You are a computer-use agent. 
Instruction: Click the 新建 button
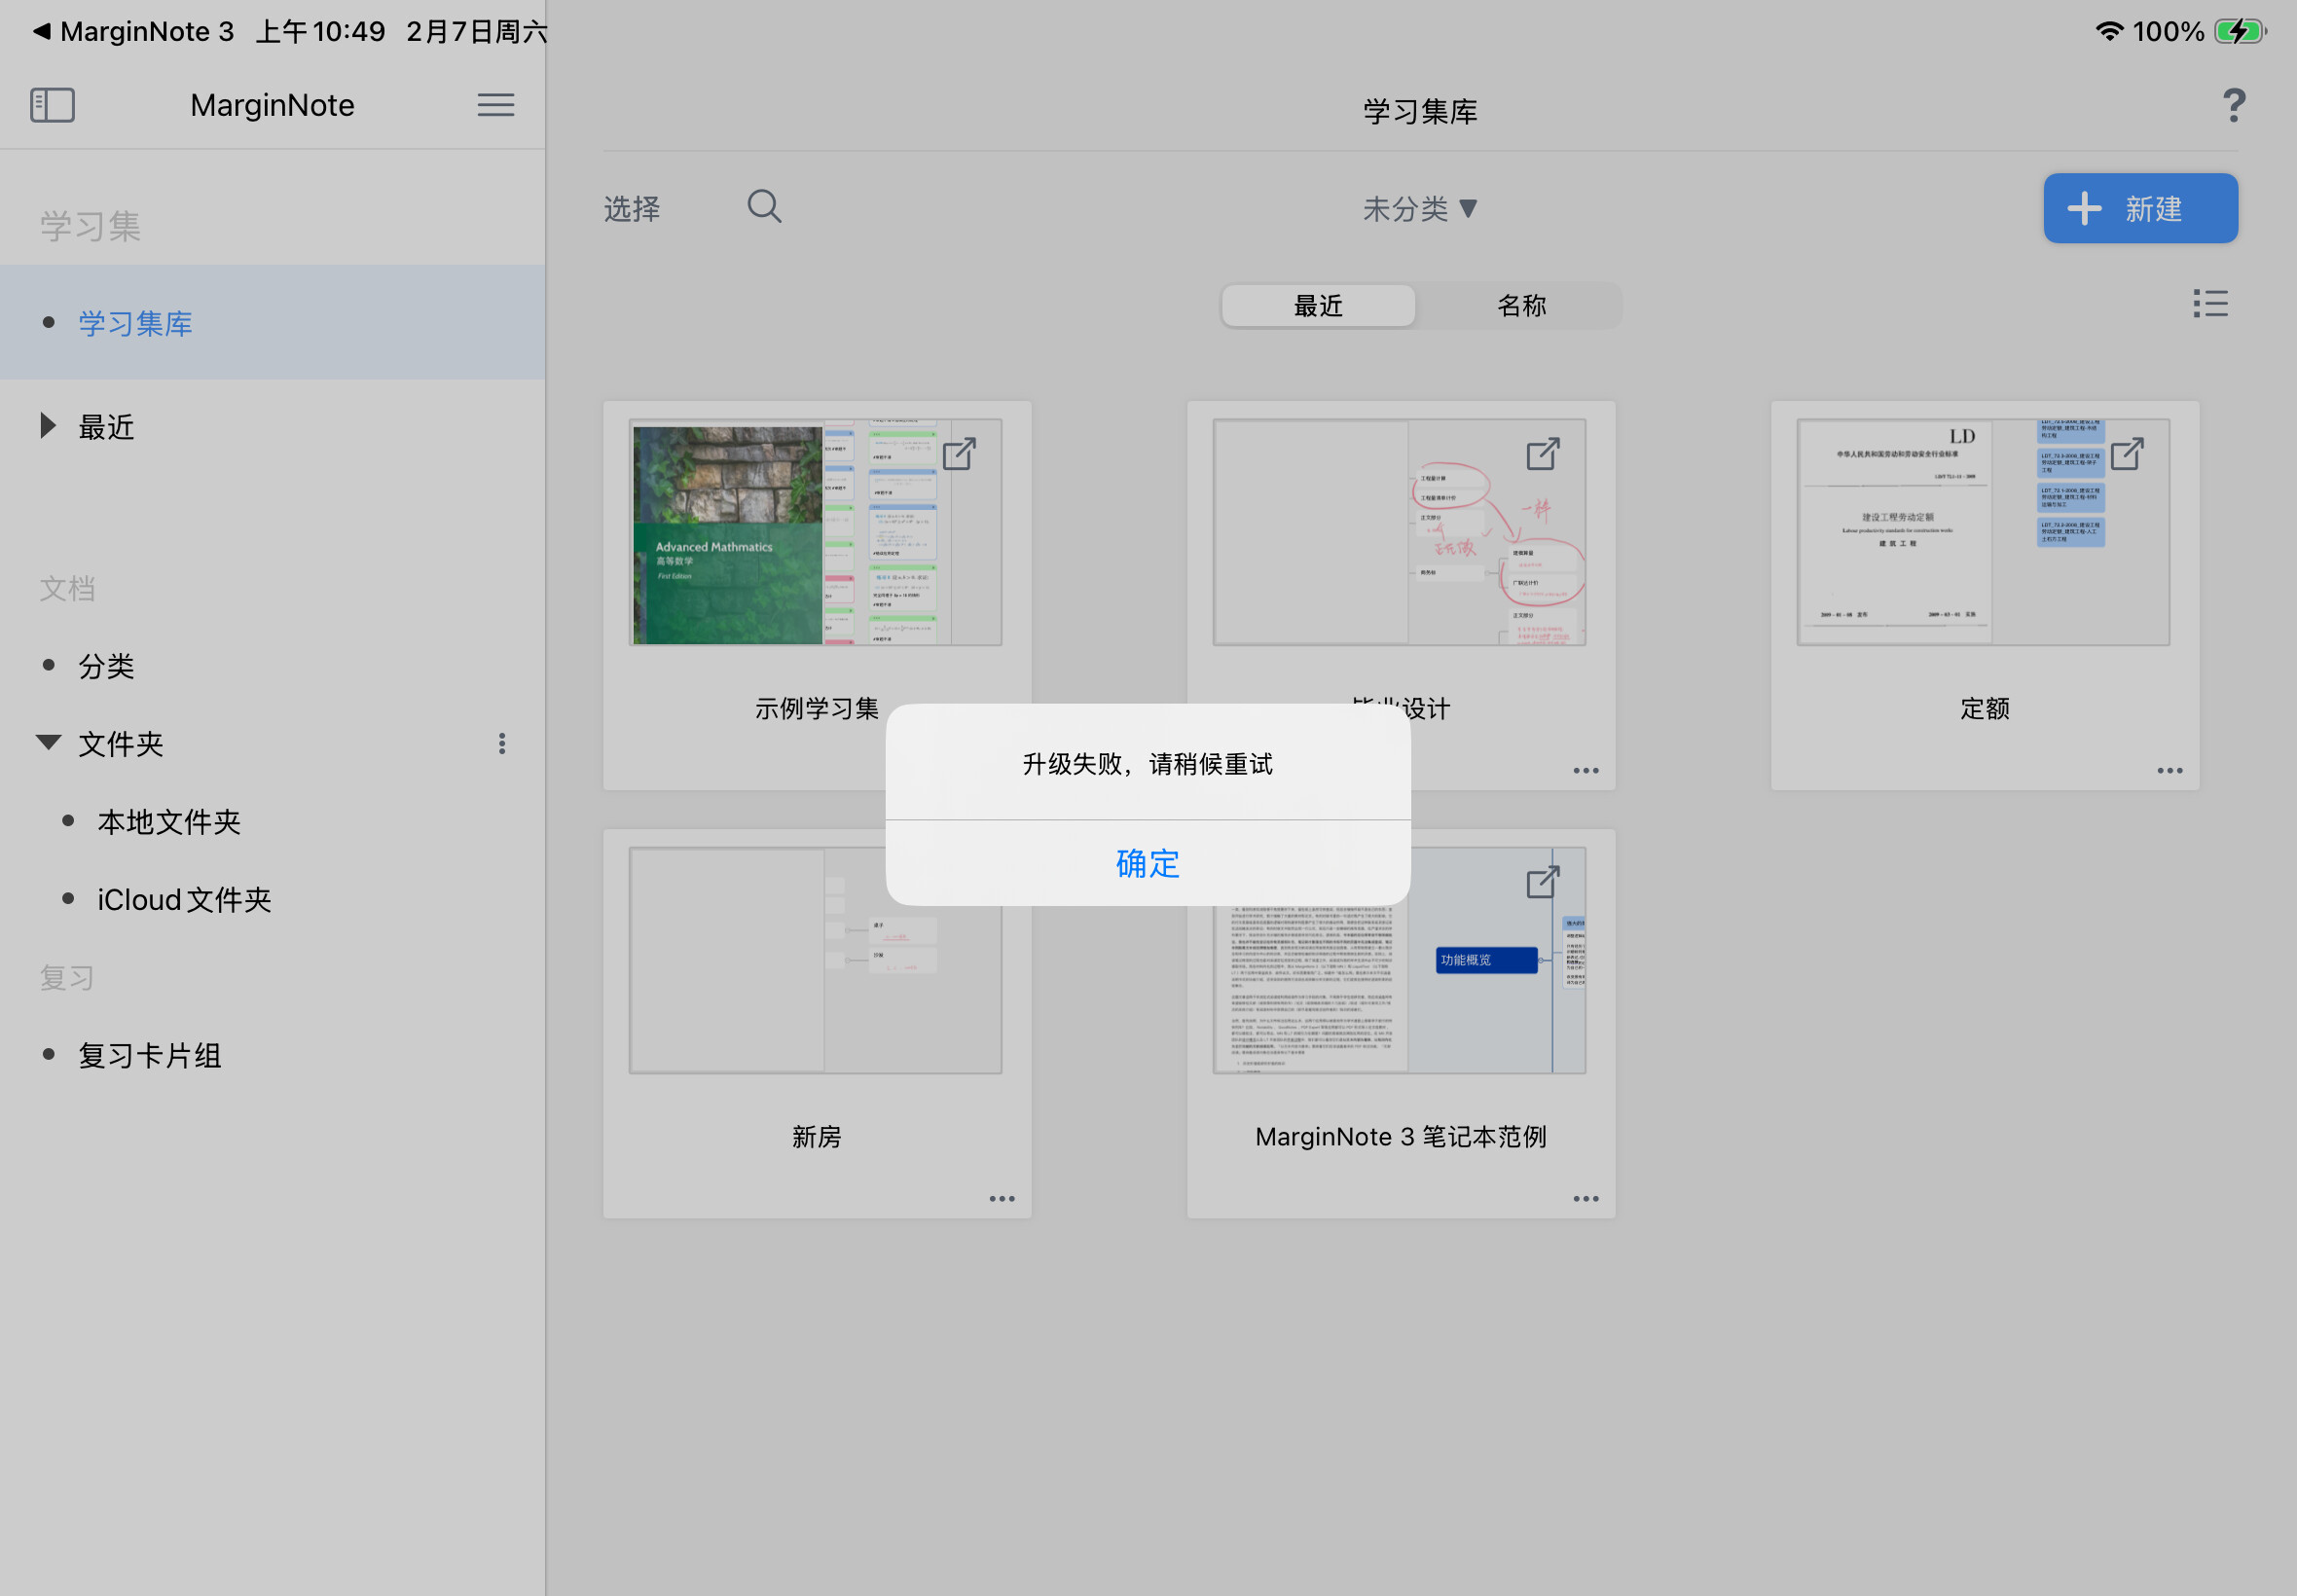pos(2140,208)
